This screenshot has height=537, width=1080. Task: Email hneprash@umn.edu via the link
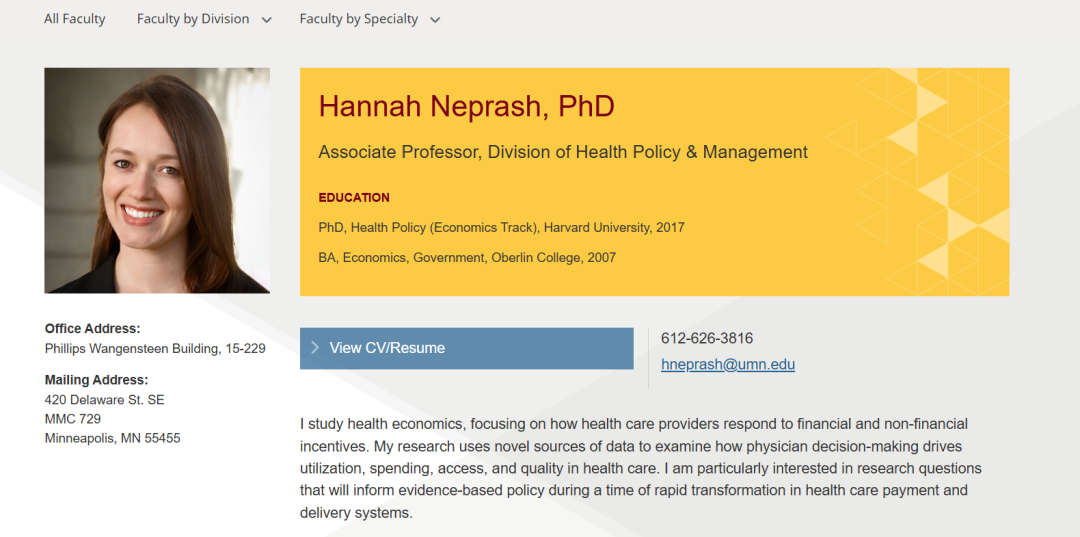pyautogui.click(x=727, y=365)
